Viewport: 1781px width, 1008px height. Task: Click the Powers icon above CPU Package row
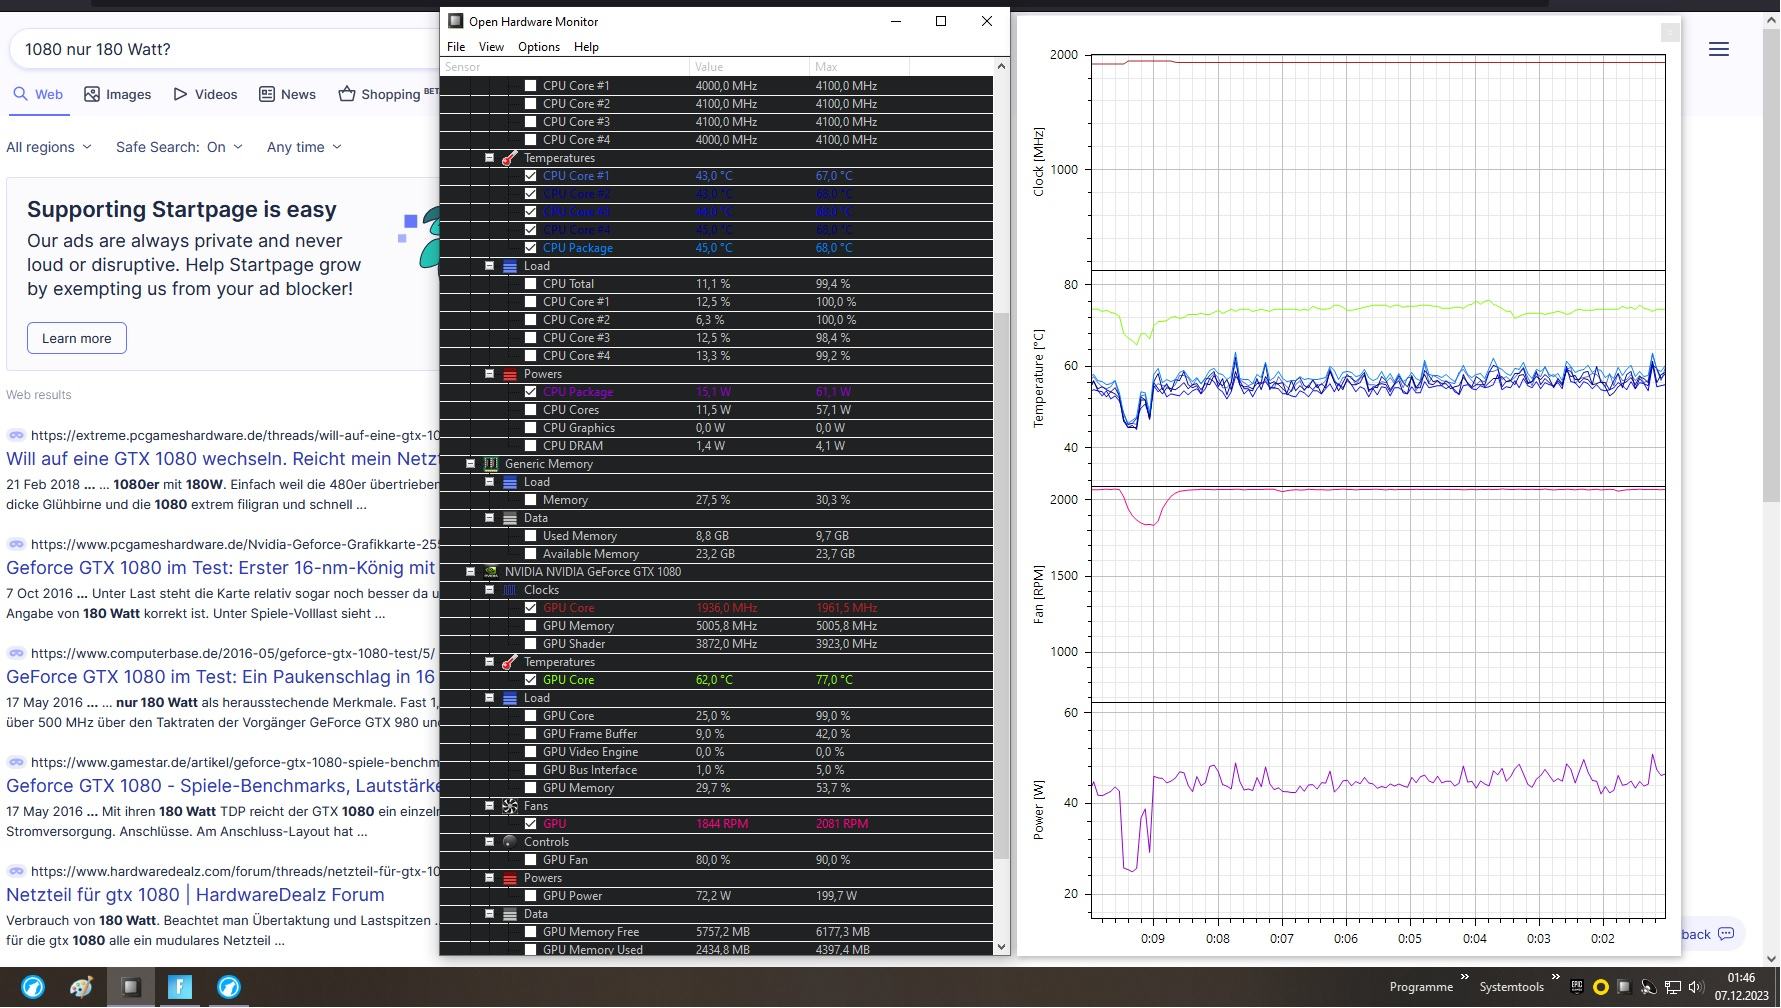coord(510,374)
